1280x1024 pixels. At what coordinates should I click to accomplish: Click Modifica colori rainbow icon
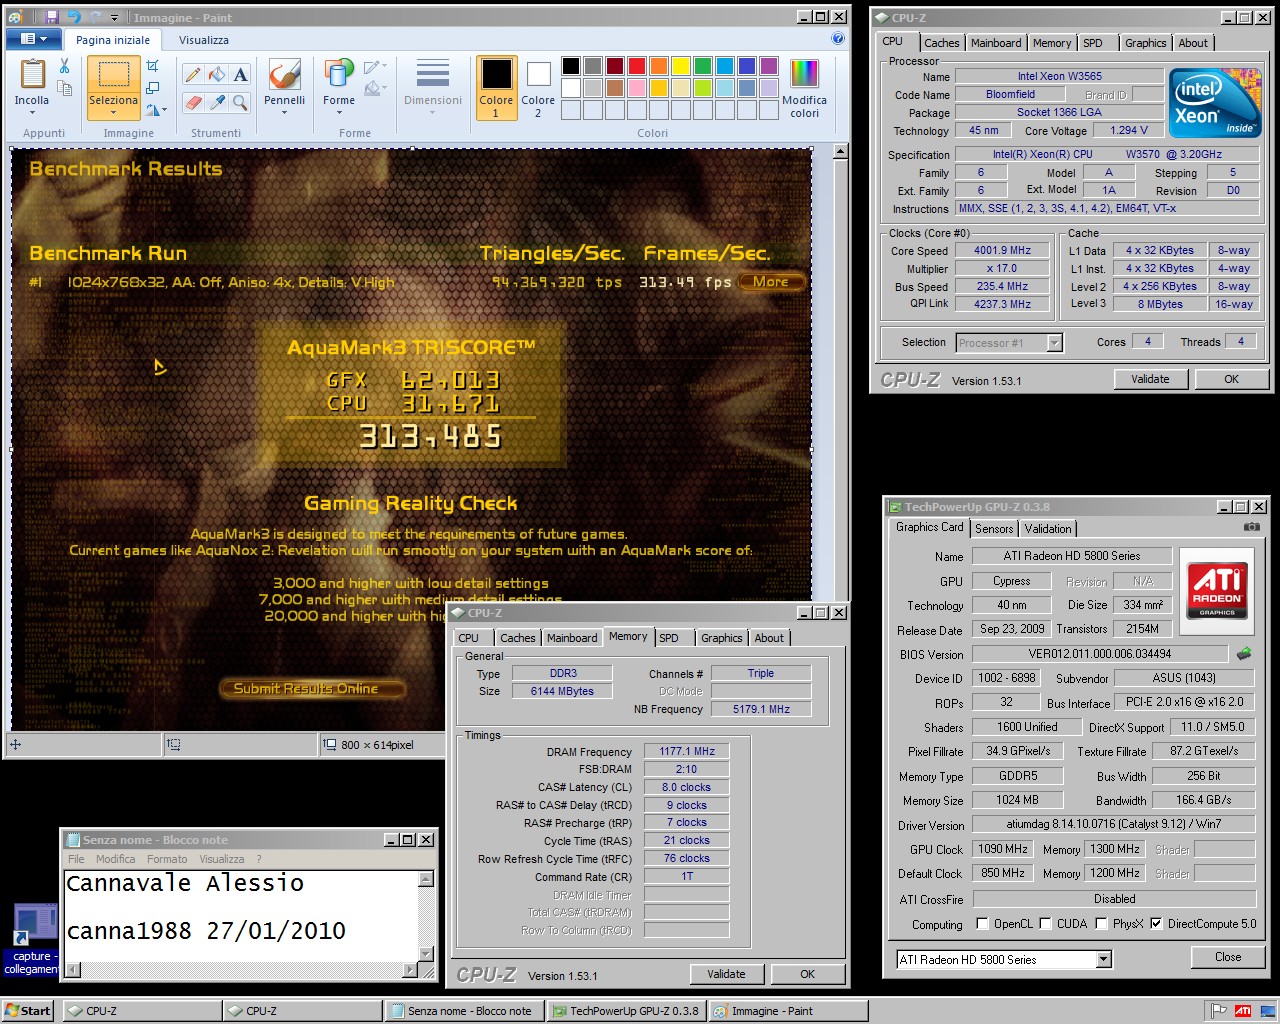tap(804, 74)
